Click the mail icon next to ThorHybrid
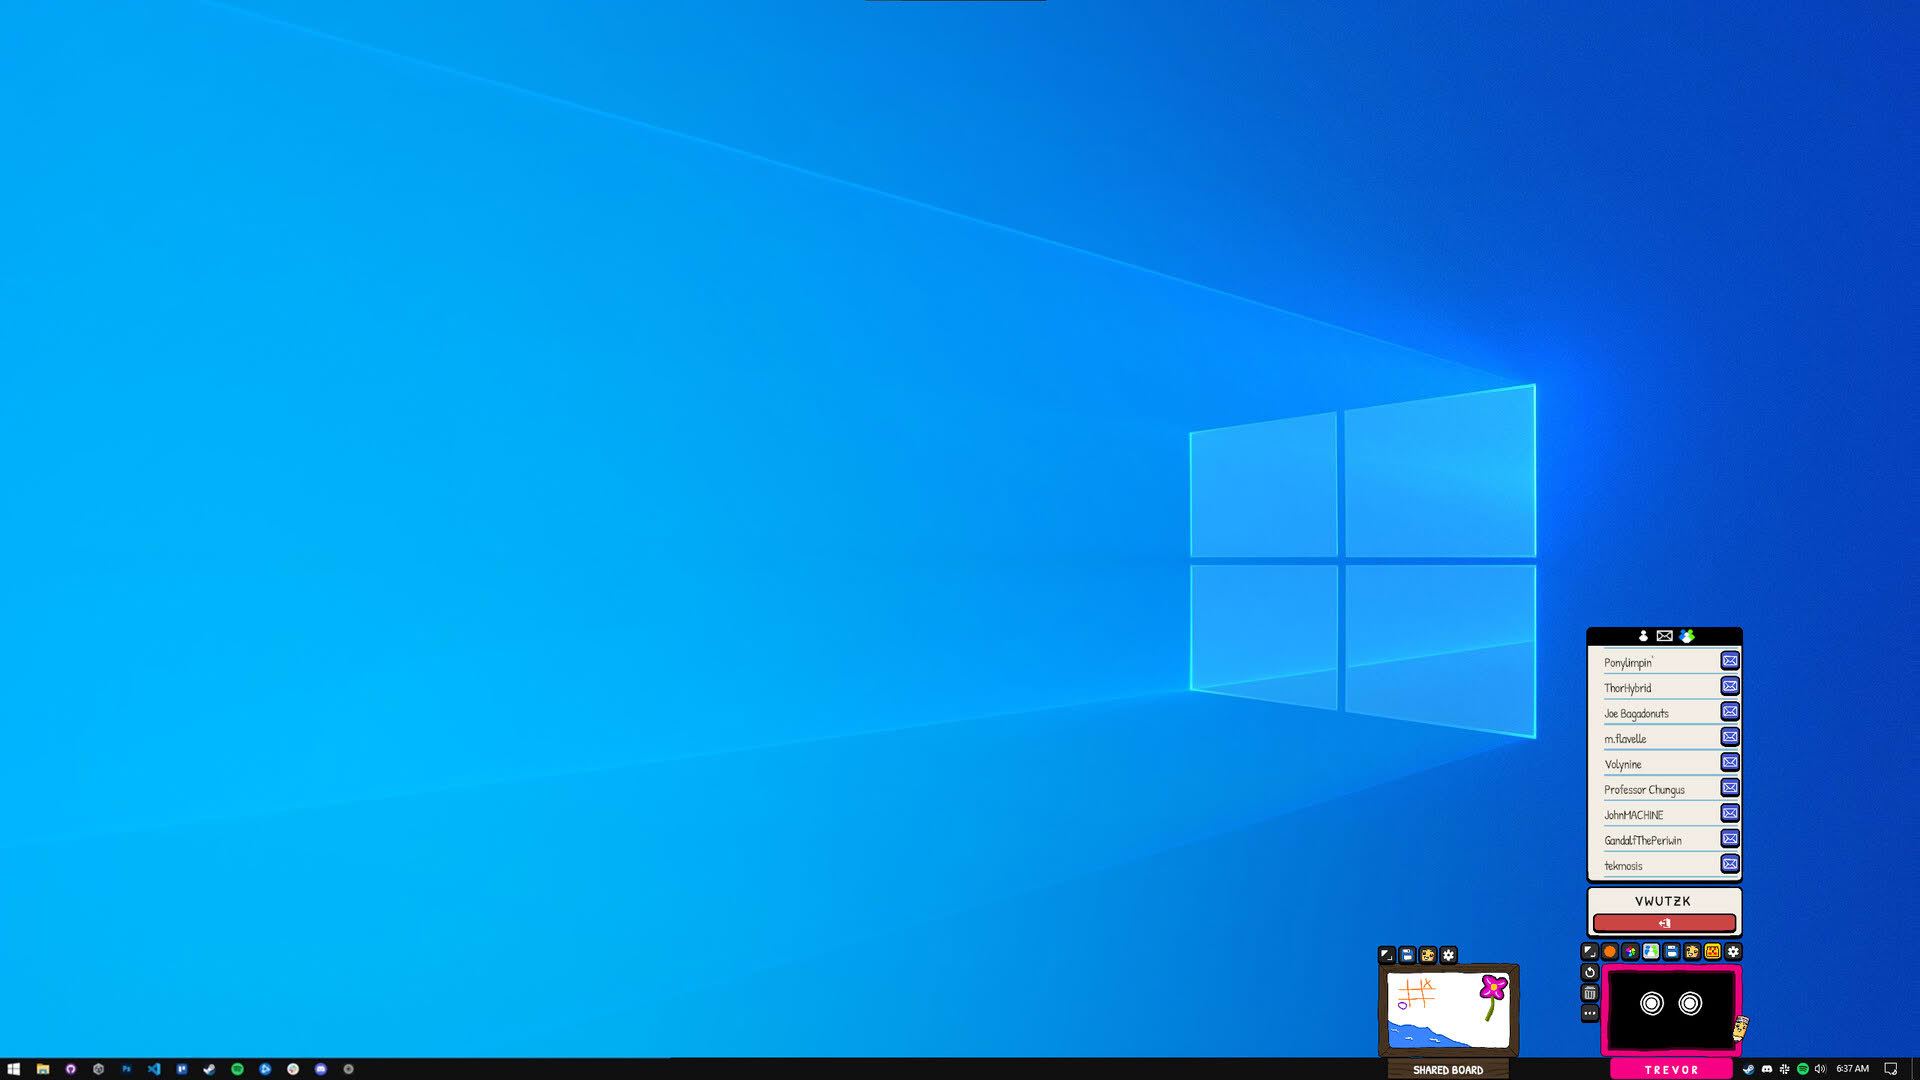1920x1080 pixels. [x=1730, y=686]
